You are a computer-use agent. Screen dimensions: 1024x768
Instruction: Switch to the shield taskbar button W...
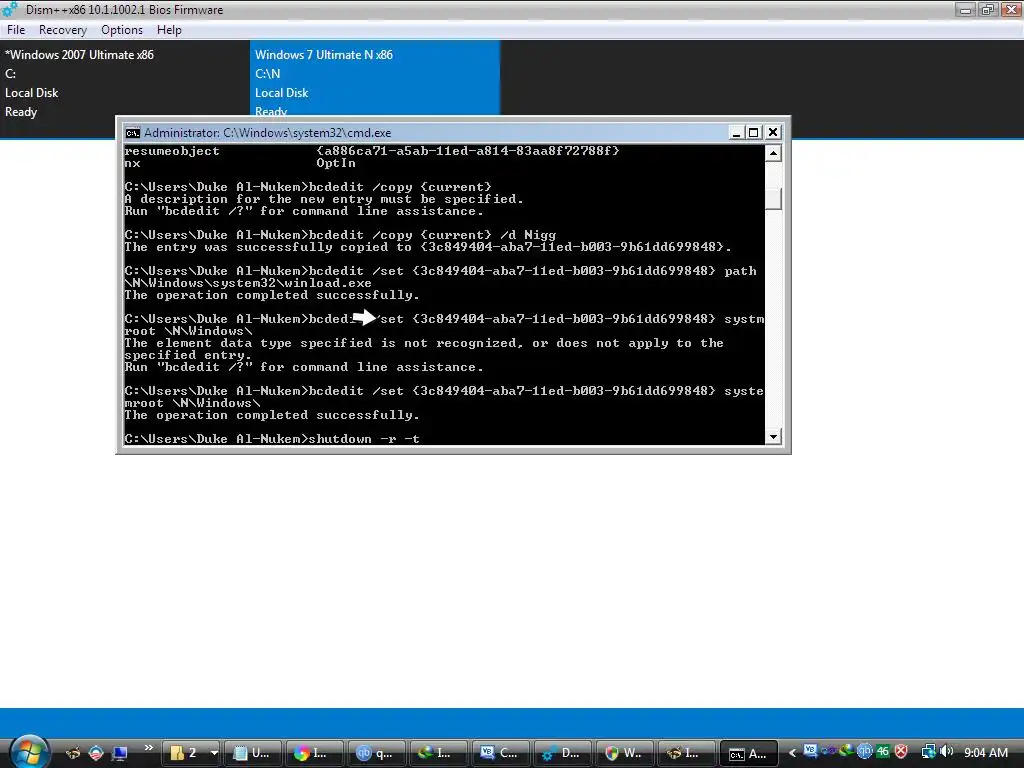(625, 753)
